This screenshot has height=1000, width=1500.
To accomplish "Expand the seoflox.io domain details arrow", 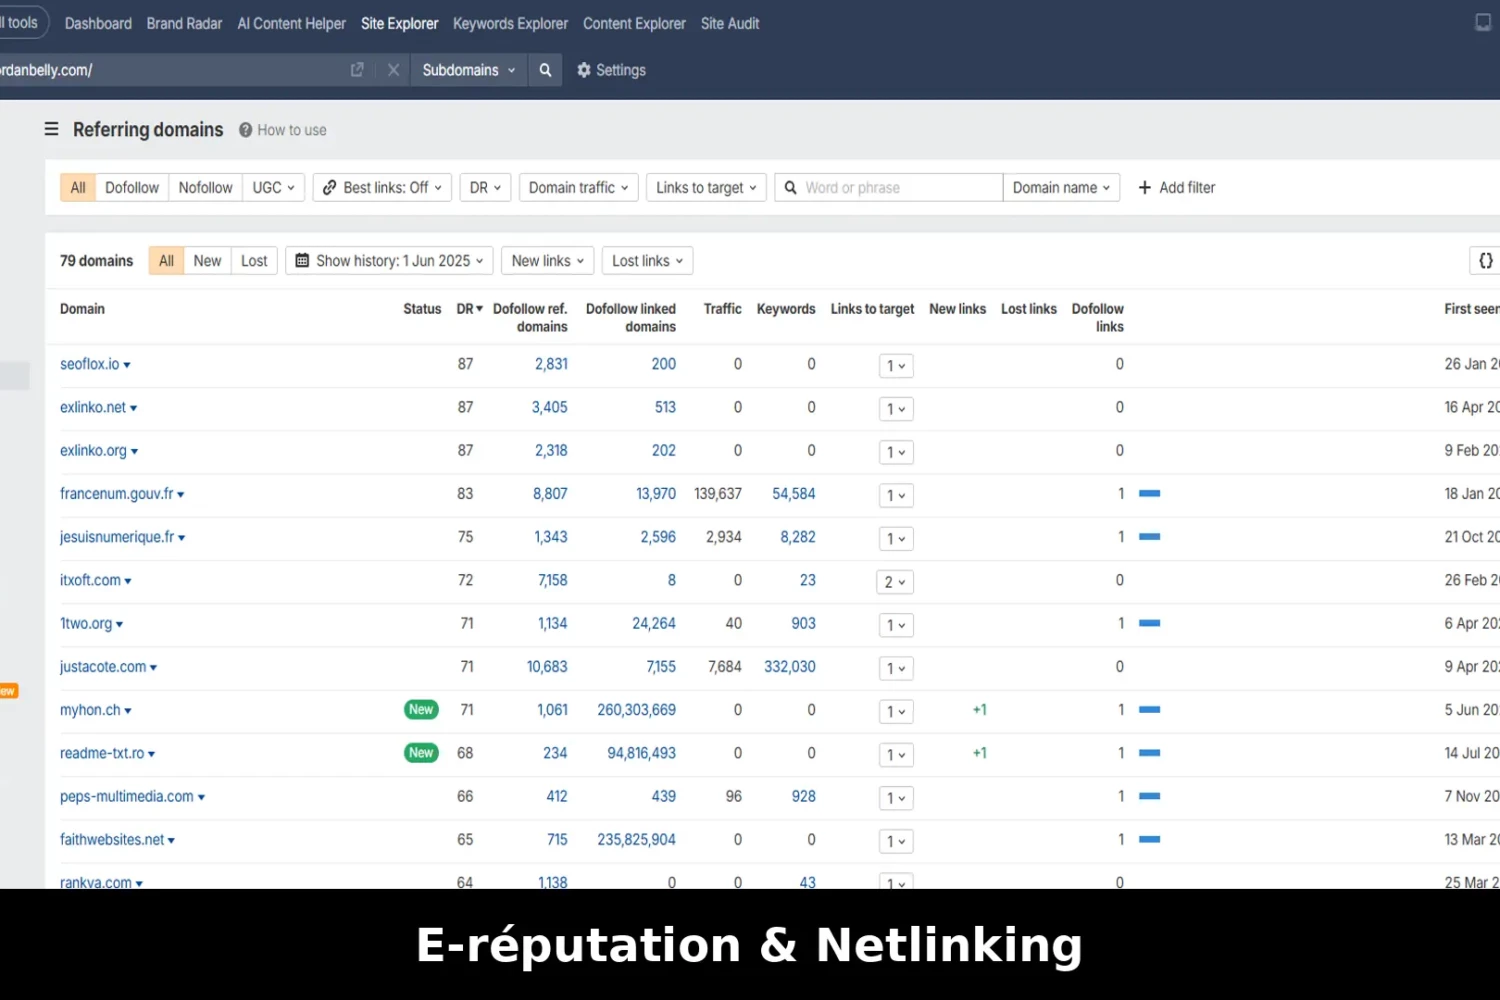I will (127, 364).
